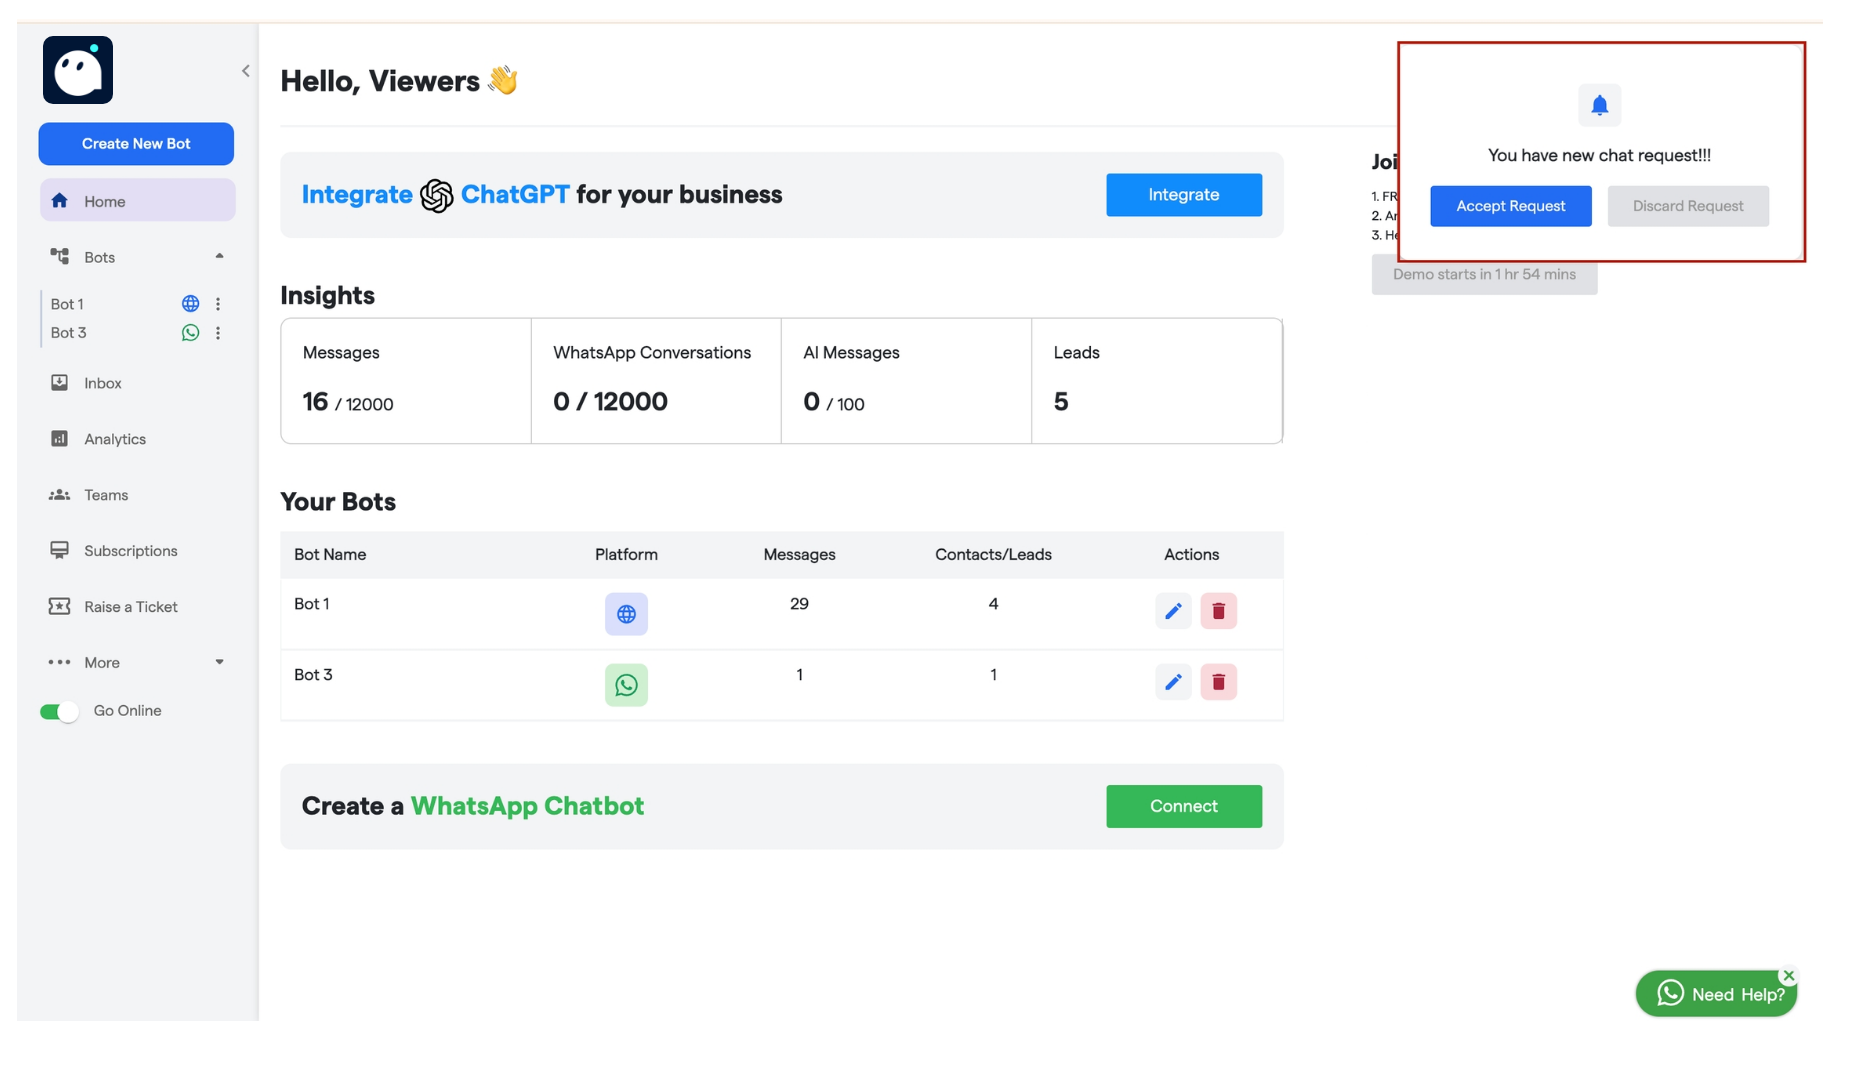Click WhatsApp icon beside sidebar Bot 3
Screen dimensions: 1866x1080
point(190,333)
